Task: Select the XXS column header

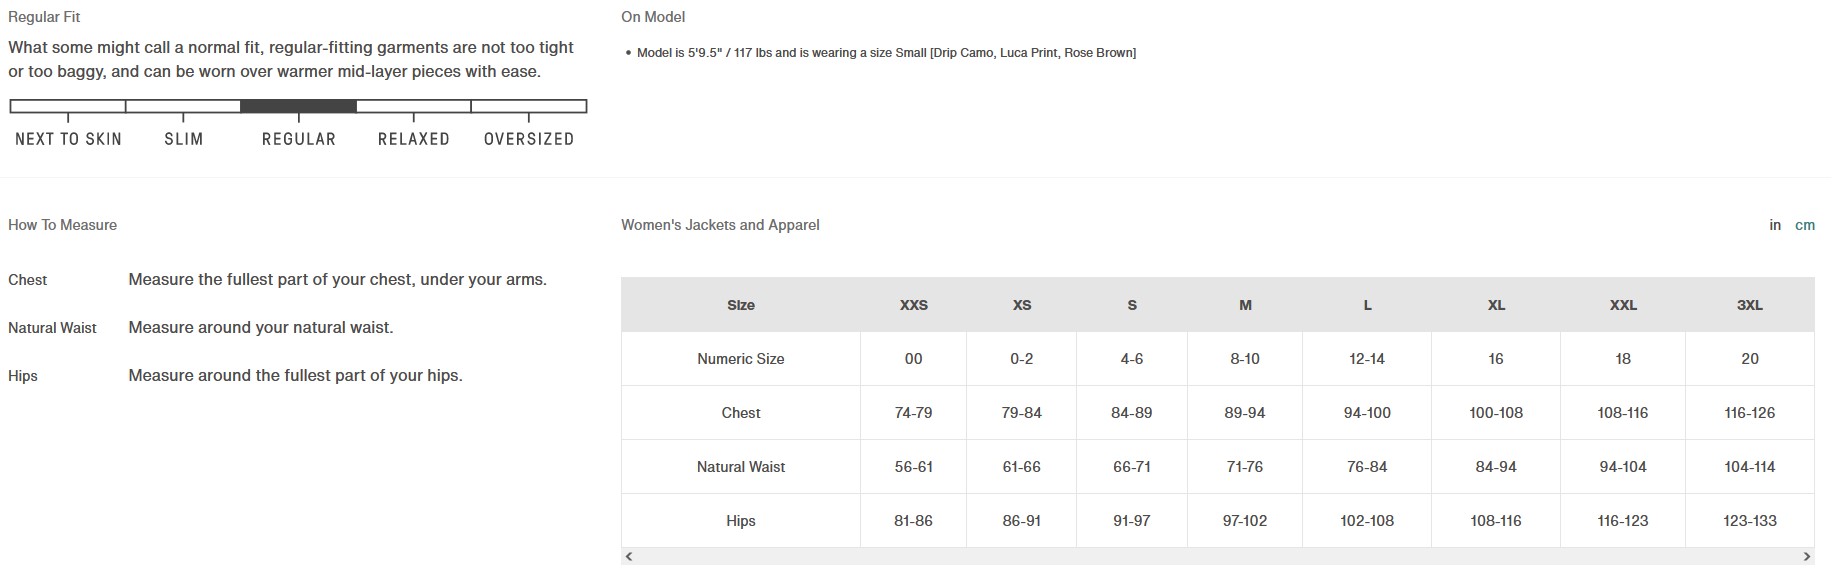Action: pyautogui.click(x=913, y=305)
